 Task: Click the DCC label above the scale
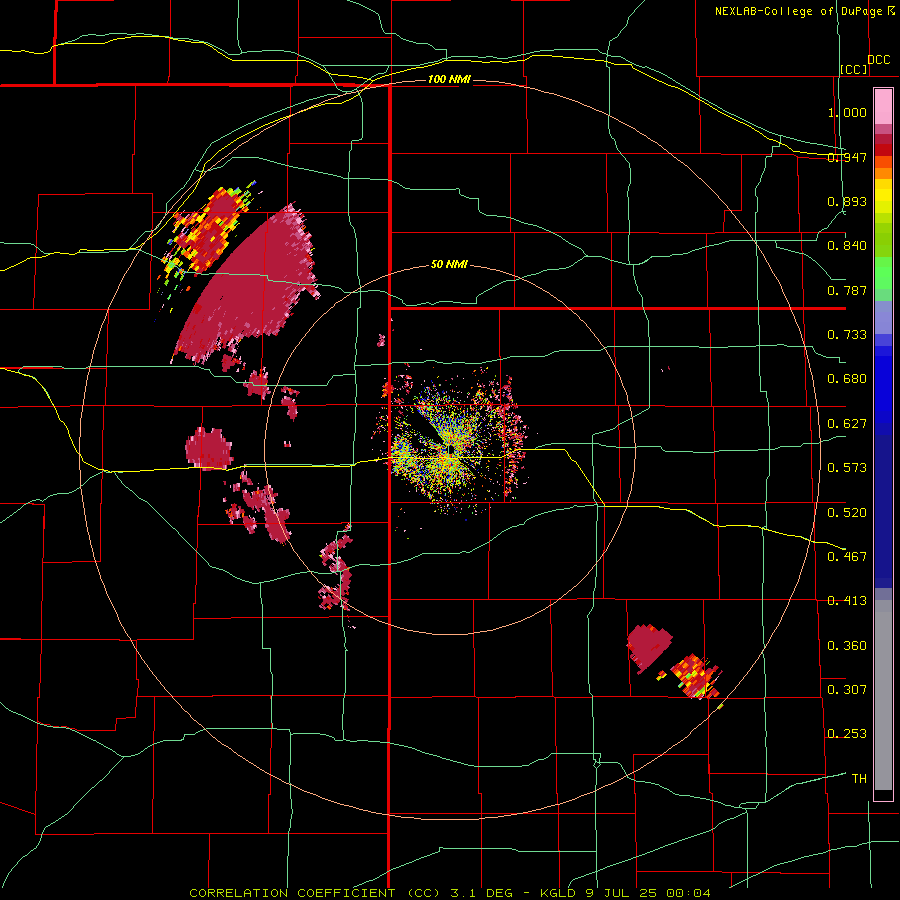tap(879, 60)
